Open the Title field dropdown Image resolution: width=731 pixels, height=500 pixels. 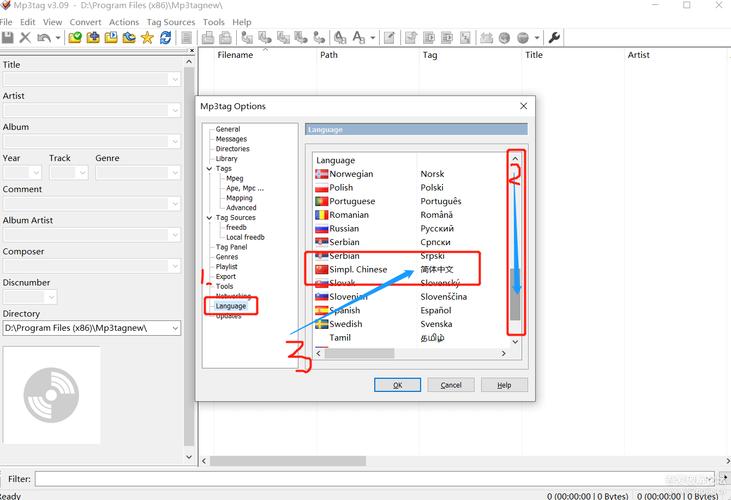pos(175,79)
